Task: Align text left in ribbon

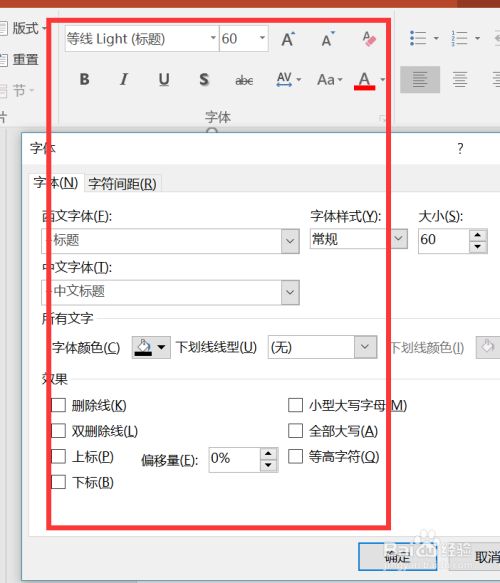Action: pos(420,80)
